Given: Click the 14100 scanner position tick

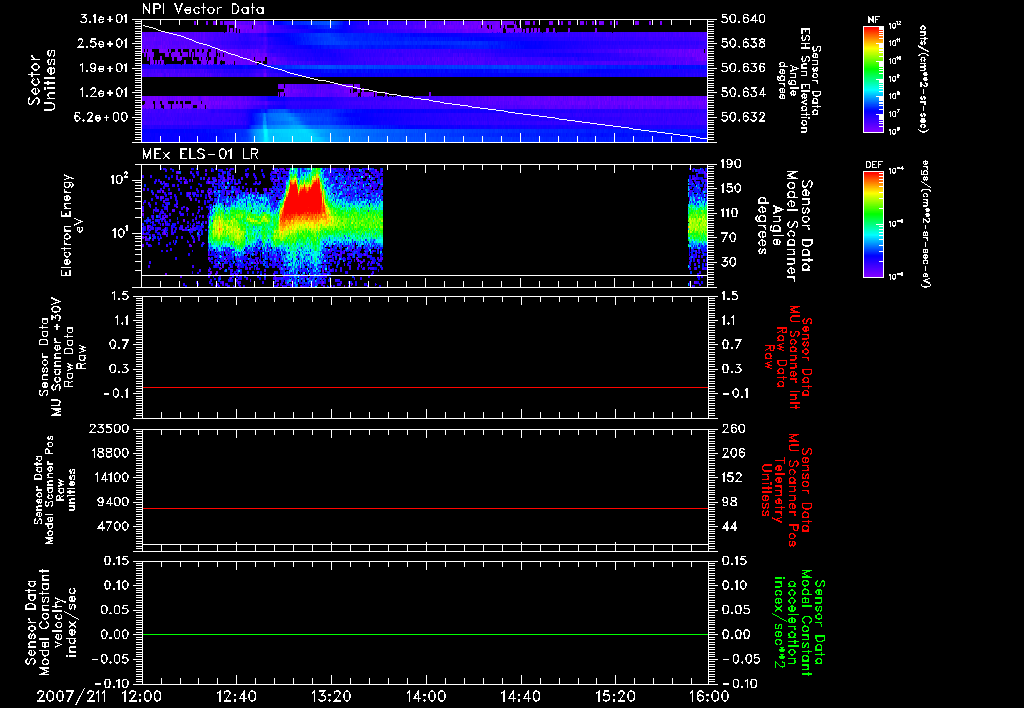Looking at the screenshot, I should tap(108, 477).
